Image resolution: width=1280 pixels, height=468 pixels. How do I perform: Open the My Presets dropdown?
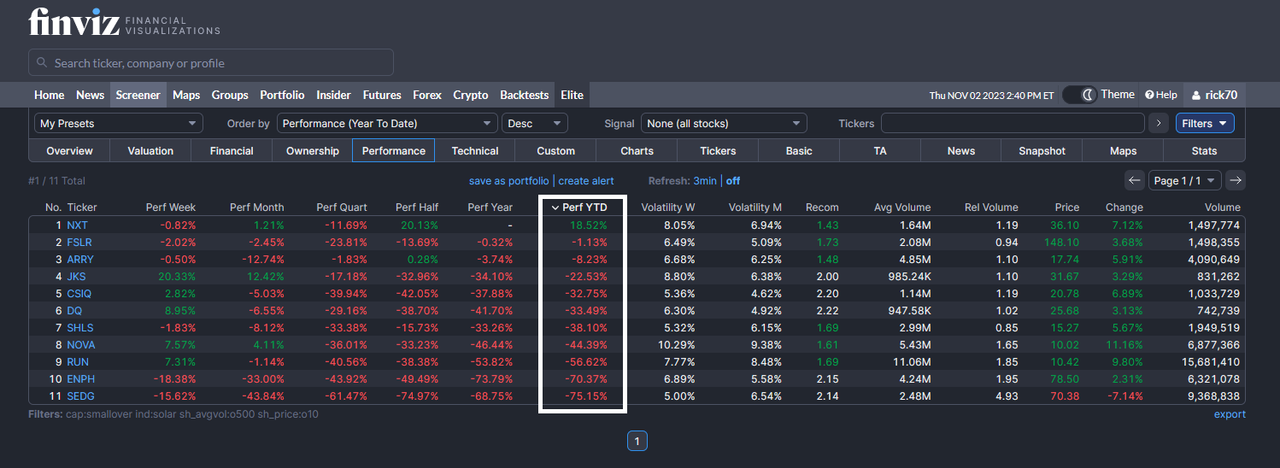[119, 123]
